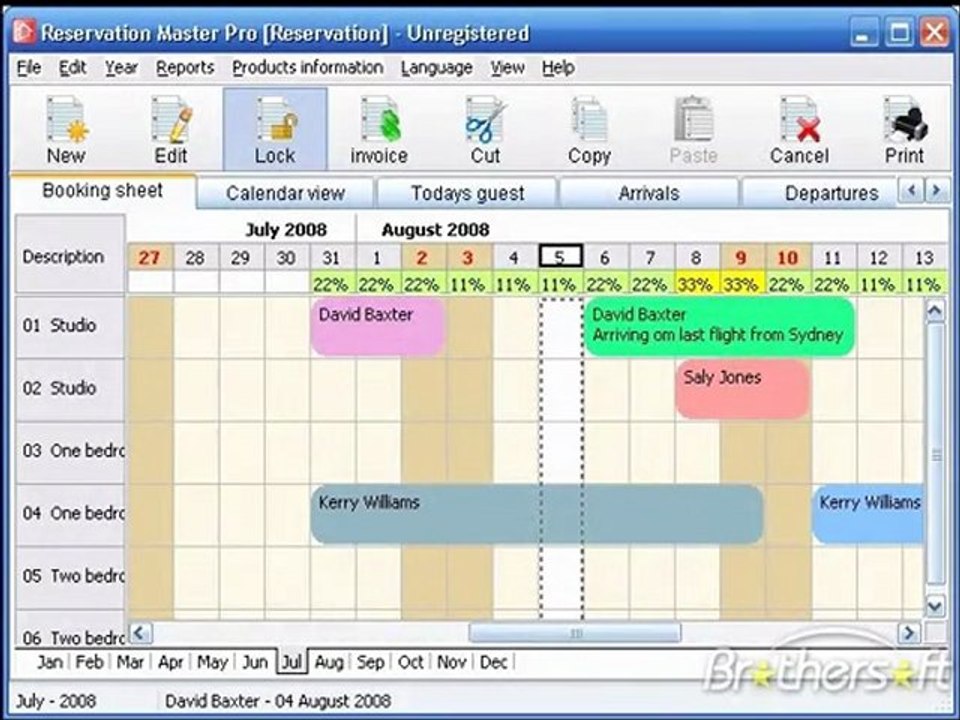Select the Mar month button
Viewport: 960px width, 720px height.
(x=130, y=662)
